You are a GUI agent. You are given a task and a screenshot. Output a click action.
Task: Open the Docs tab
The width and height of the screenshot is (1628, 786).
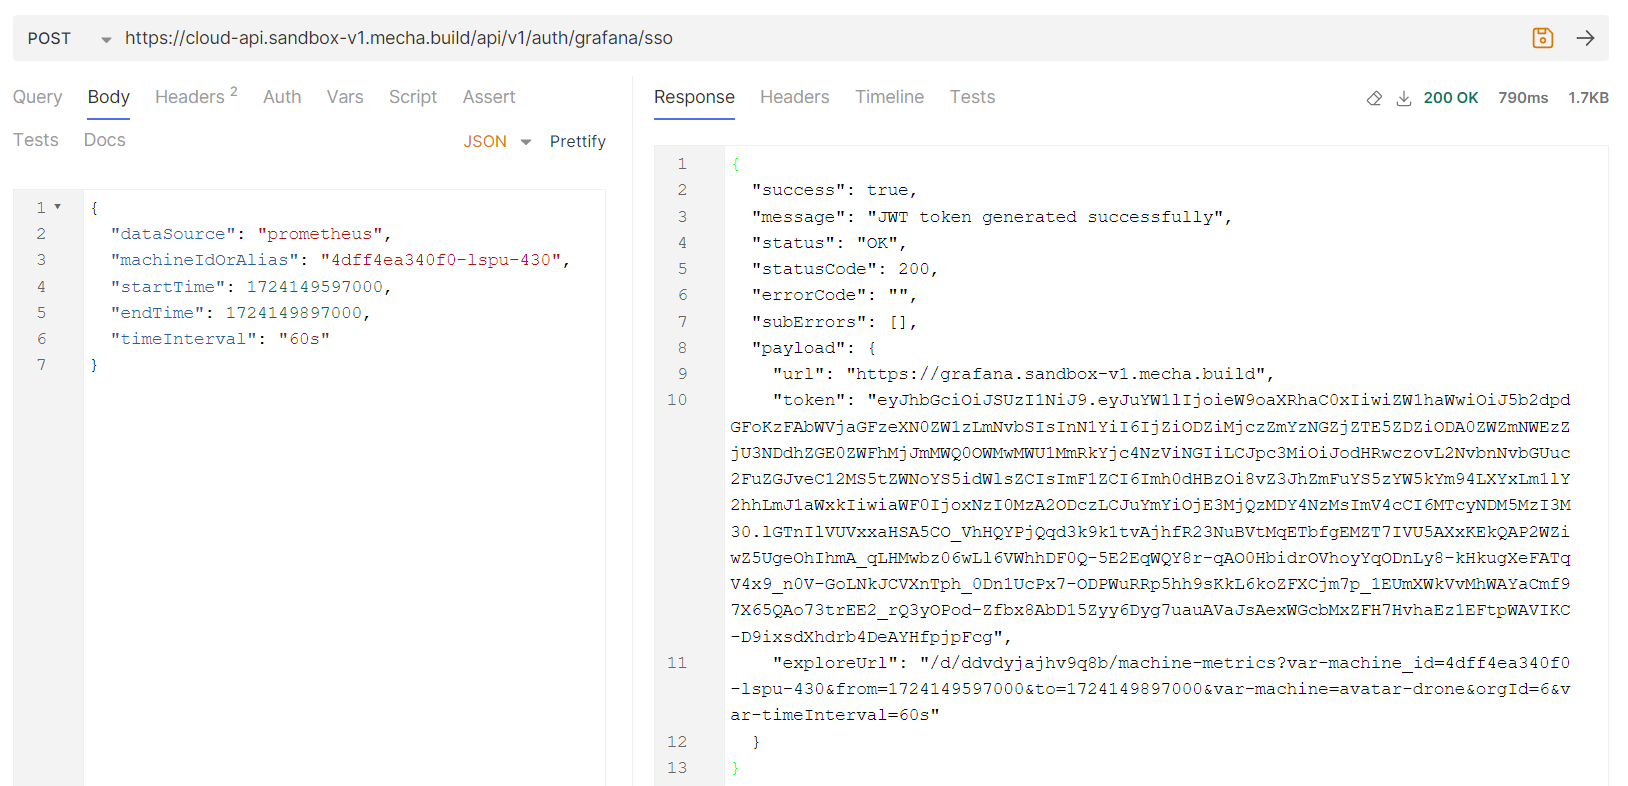(x=105, y=140)
